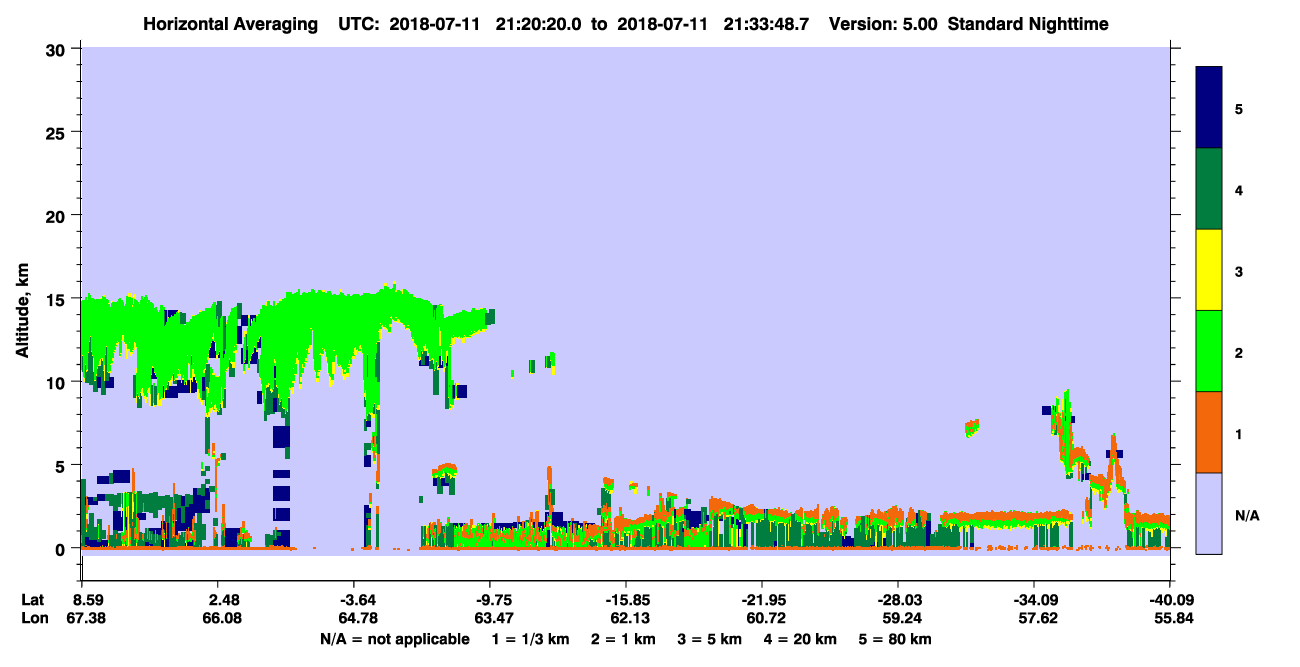Click legend entry '3 = 5 km'
Image resolution: width=1300 pixels, height=667 pixels.
click(x=709, y=639)
